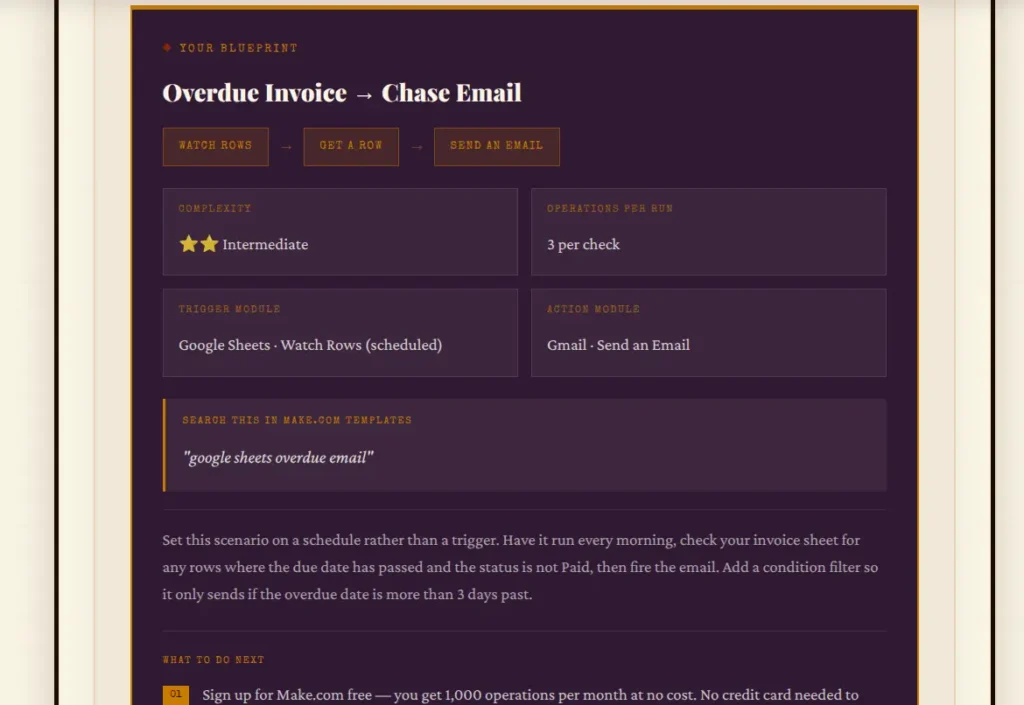Click the Intermediate complexity text
The width and height of the screenshot is (1024, 705).
coord(265,245)
